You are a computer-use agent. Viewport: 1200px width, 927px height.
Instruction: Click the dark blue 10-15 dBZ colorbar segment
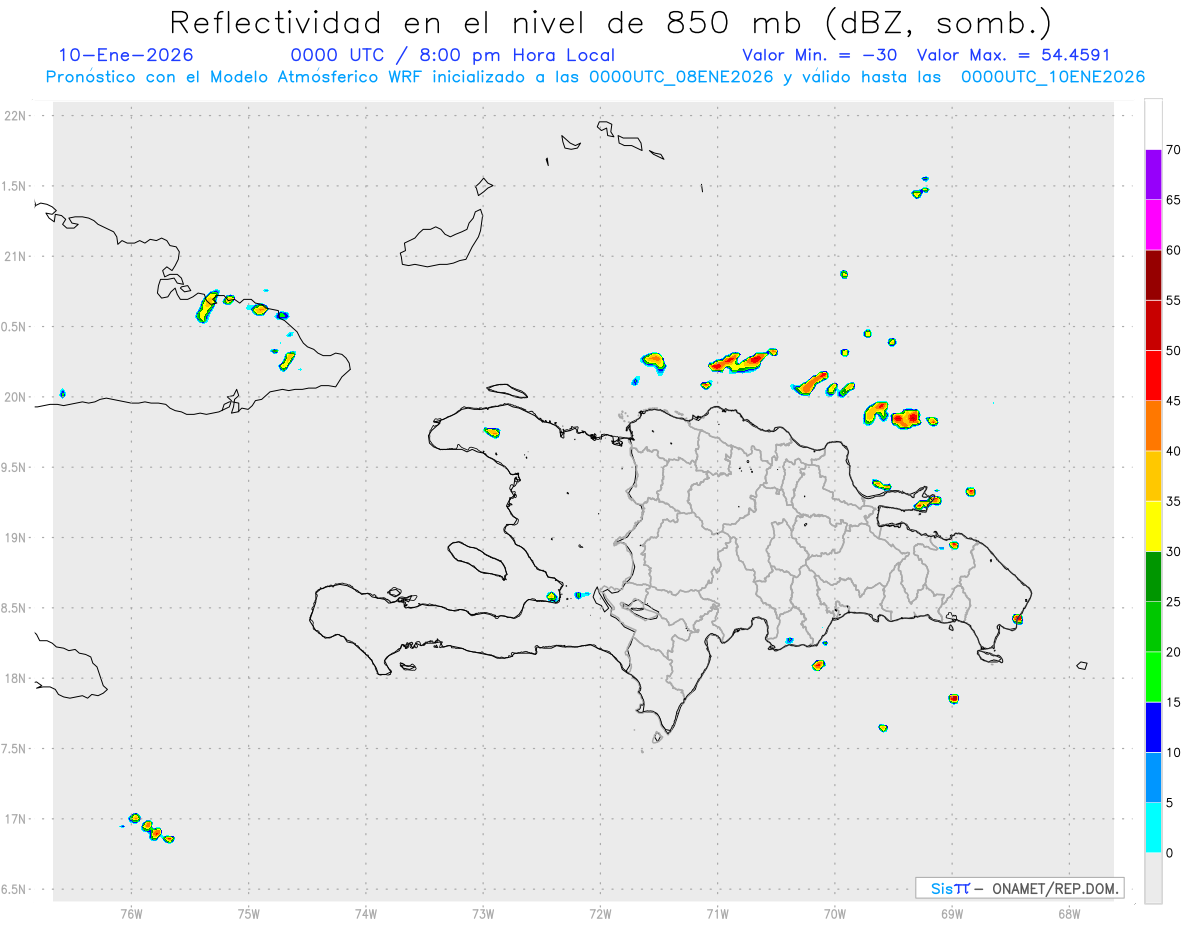point(1153,727)
